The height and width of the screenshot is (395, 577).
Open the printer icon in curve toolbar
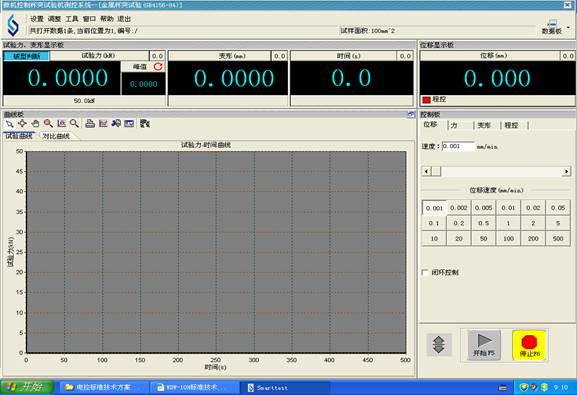90,124
